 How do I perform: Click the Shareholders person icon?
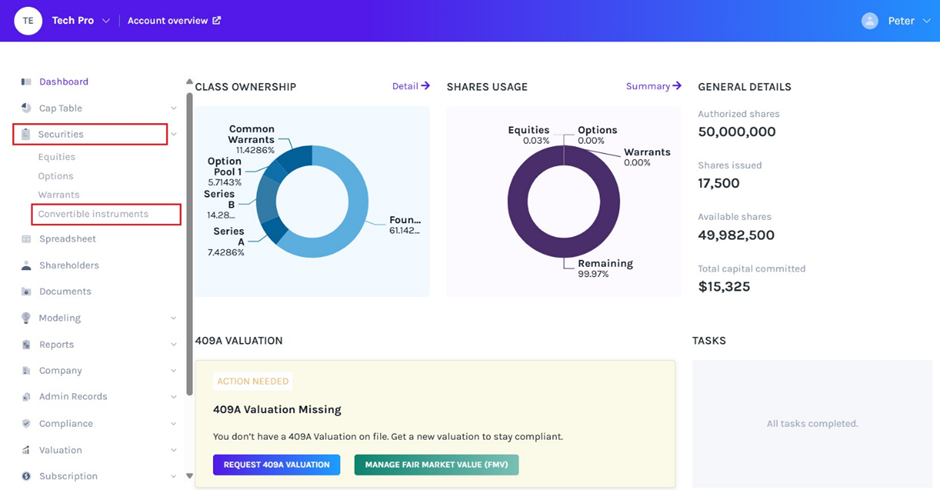click(x=26, y=266)
